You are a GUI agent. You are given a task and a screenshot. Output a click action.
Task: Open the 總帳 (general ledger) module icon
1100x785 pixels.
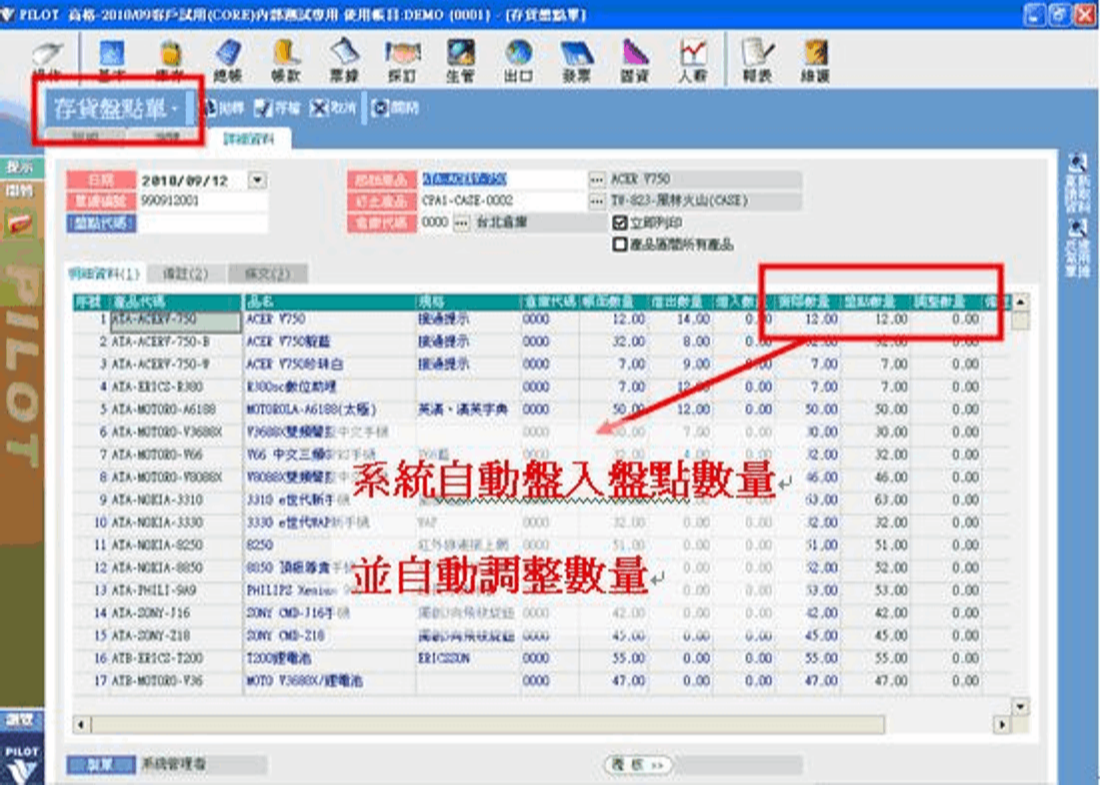point(229,58)
